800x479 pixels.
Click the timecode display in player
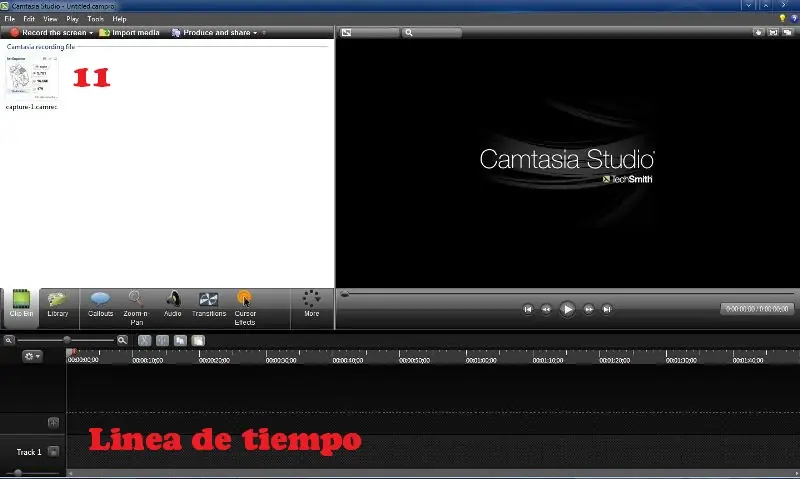tap(757, 309)
